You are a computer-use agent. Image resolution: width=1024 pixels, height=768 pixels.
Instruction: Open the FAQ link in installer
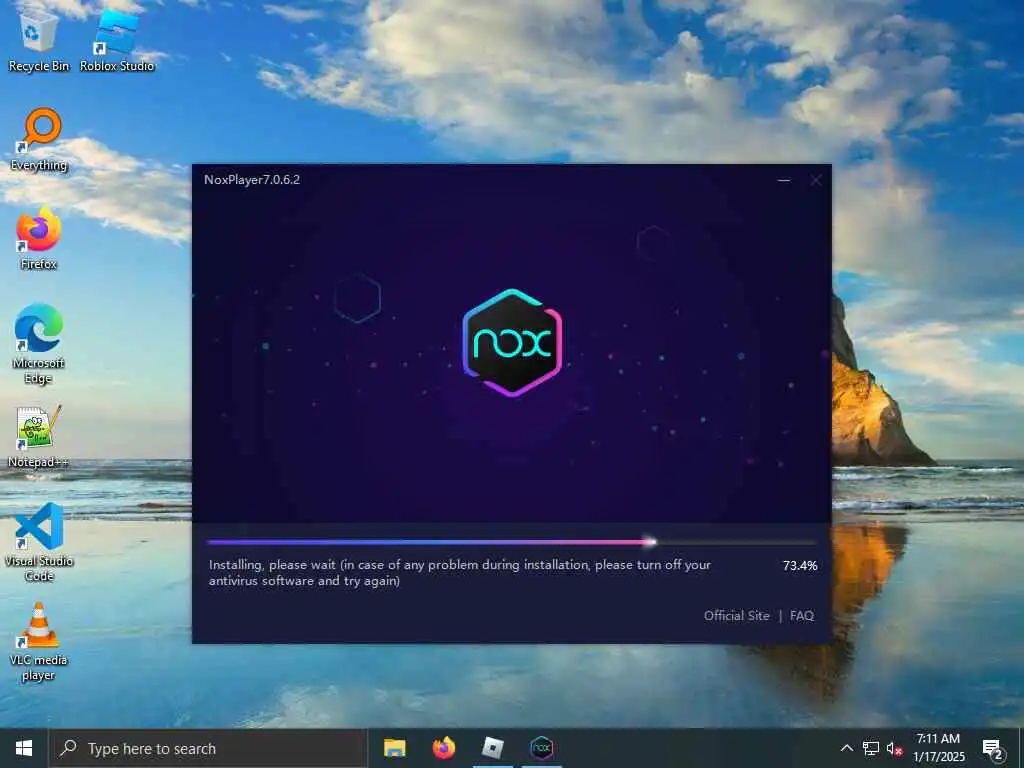tap(802, 615)
